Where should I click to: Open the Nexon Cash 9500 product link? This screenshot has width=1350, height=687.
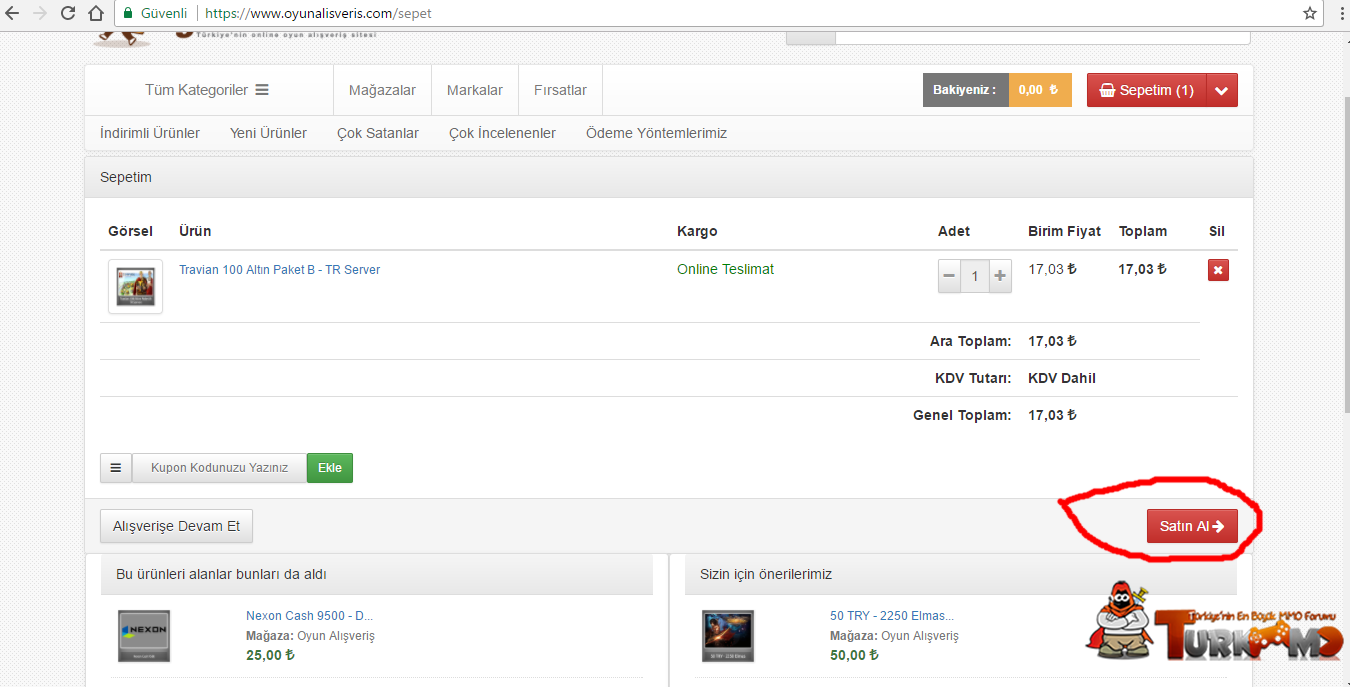[309, 616]
